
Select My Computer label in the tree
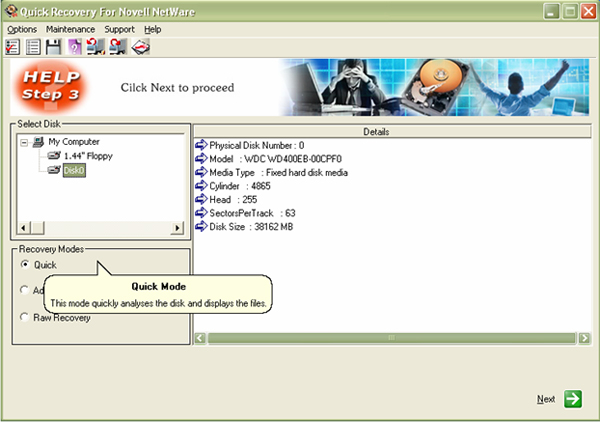coord(74,142)
